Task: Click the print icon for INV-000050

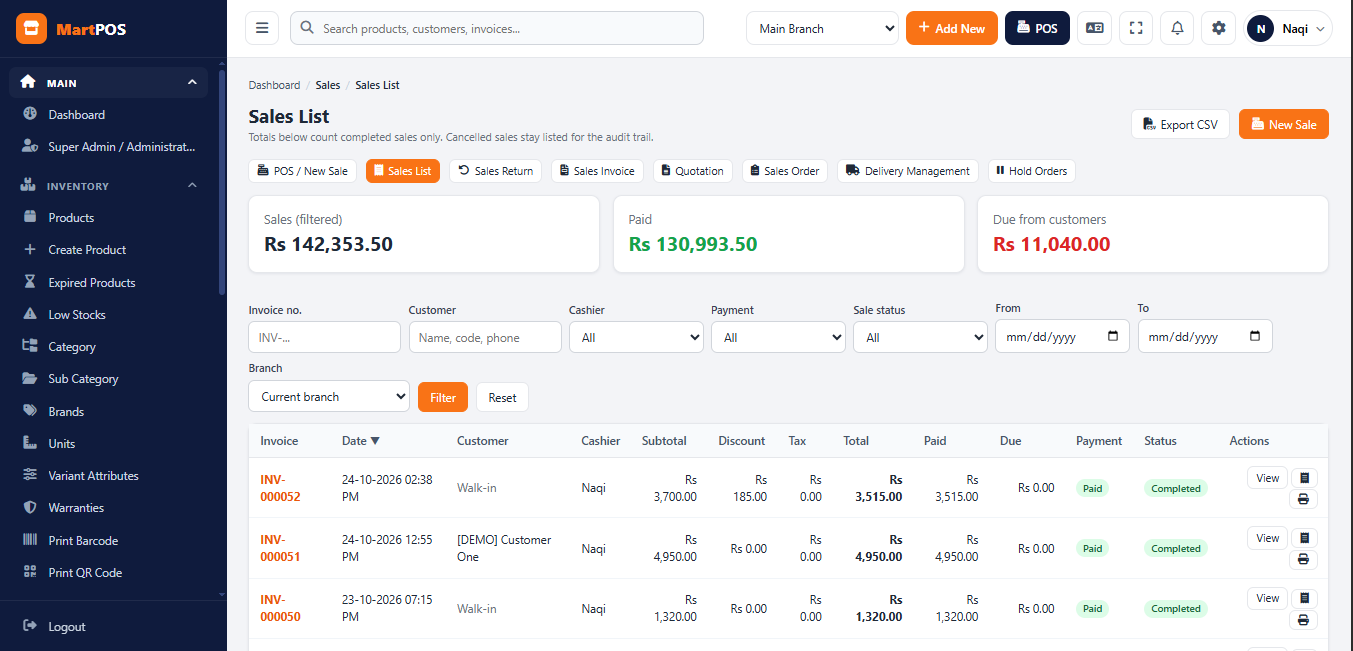Action: (1303, 620)
